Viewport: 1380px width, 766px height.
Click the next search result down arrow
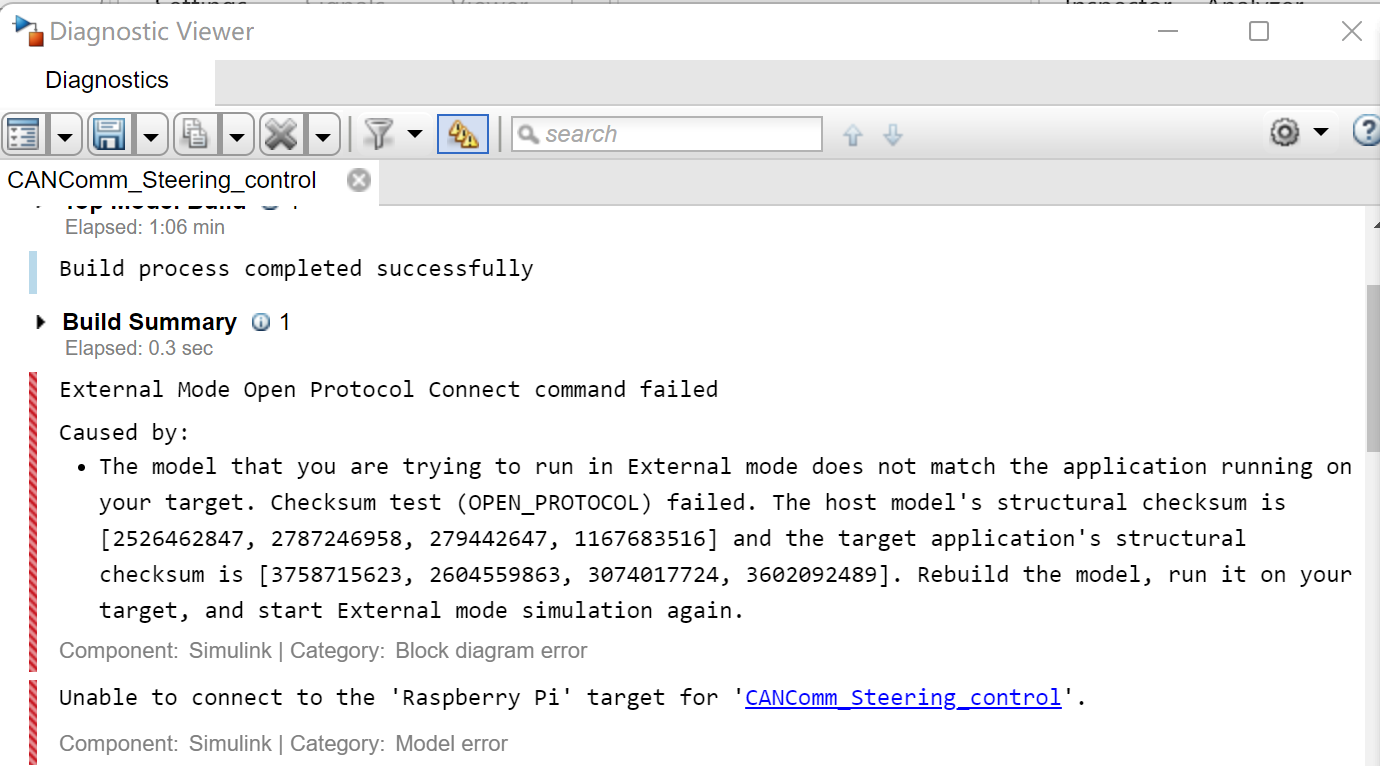pyautogui.click(x=893, y=134)
